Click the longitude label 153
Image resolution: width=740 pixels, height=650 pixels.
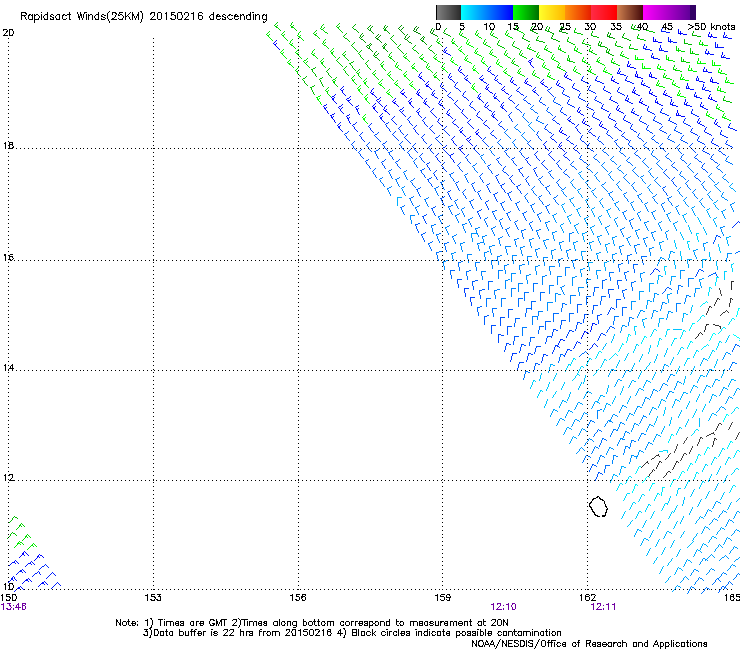point(153,598)
